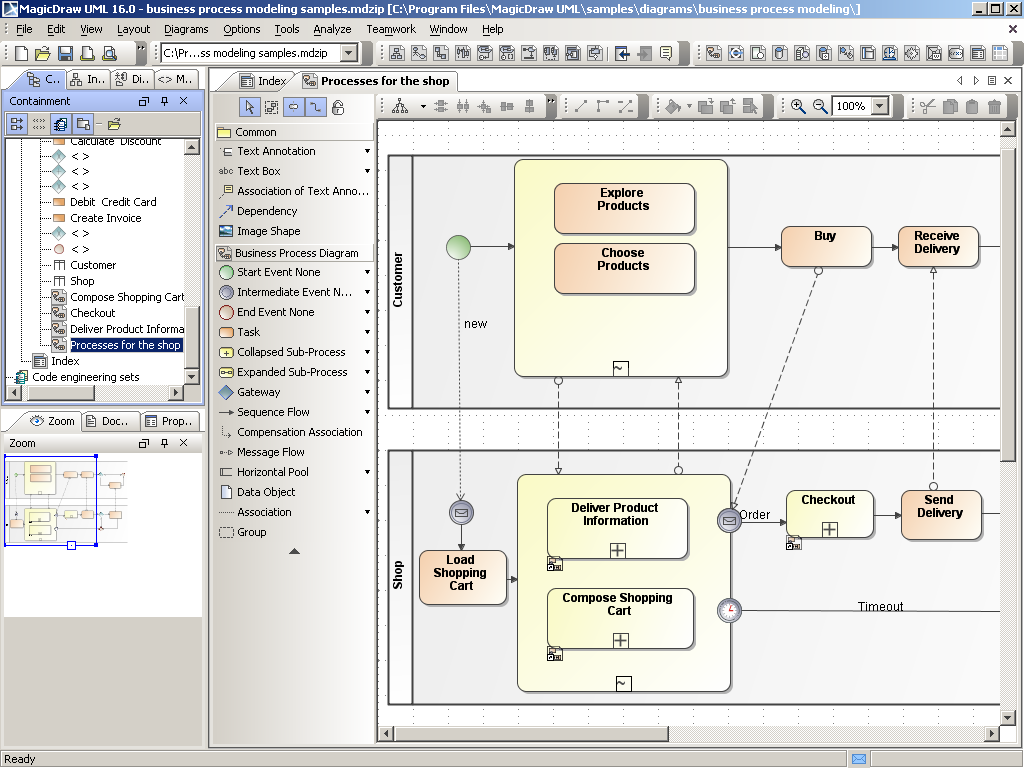Click the diagram layout tree icon

(400, 106)
